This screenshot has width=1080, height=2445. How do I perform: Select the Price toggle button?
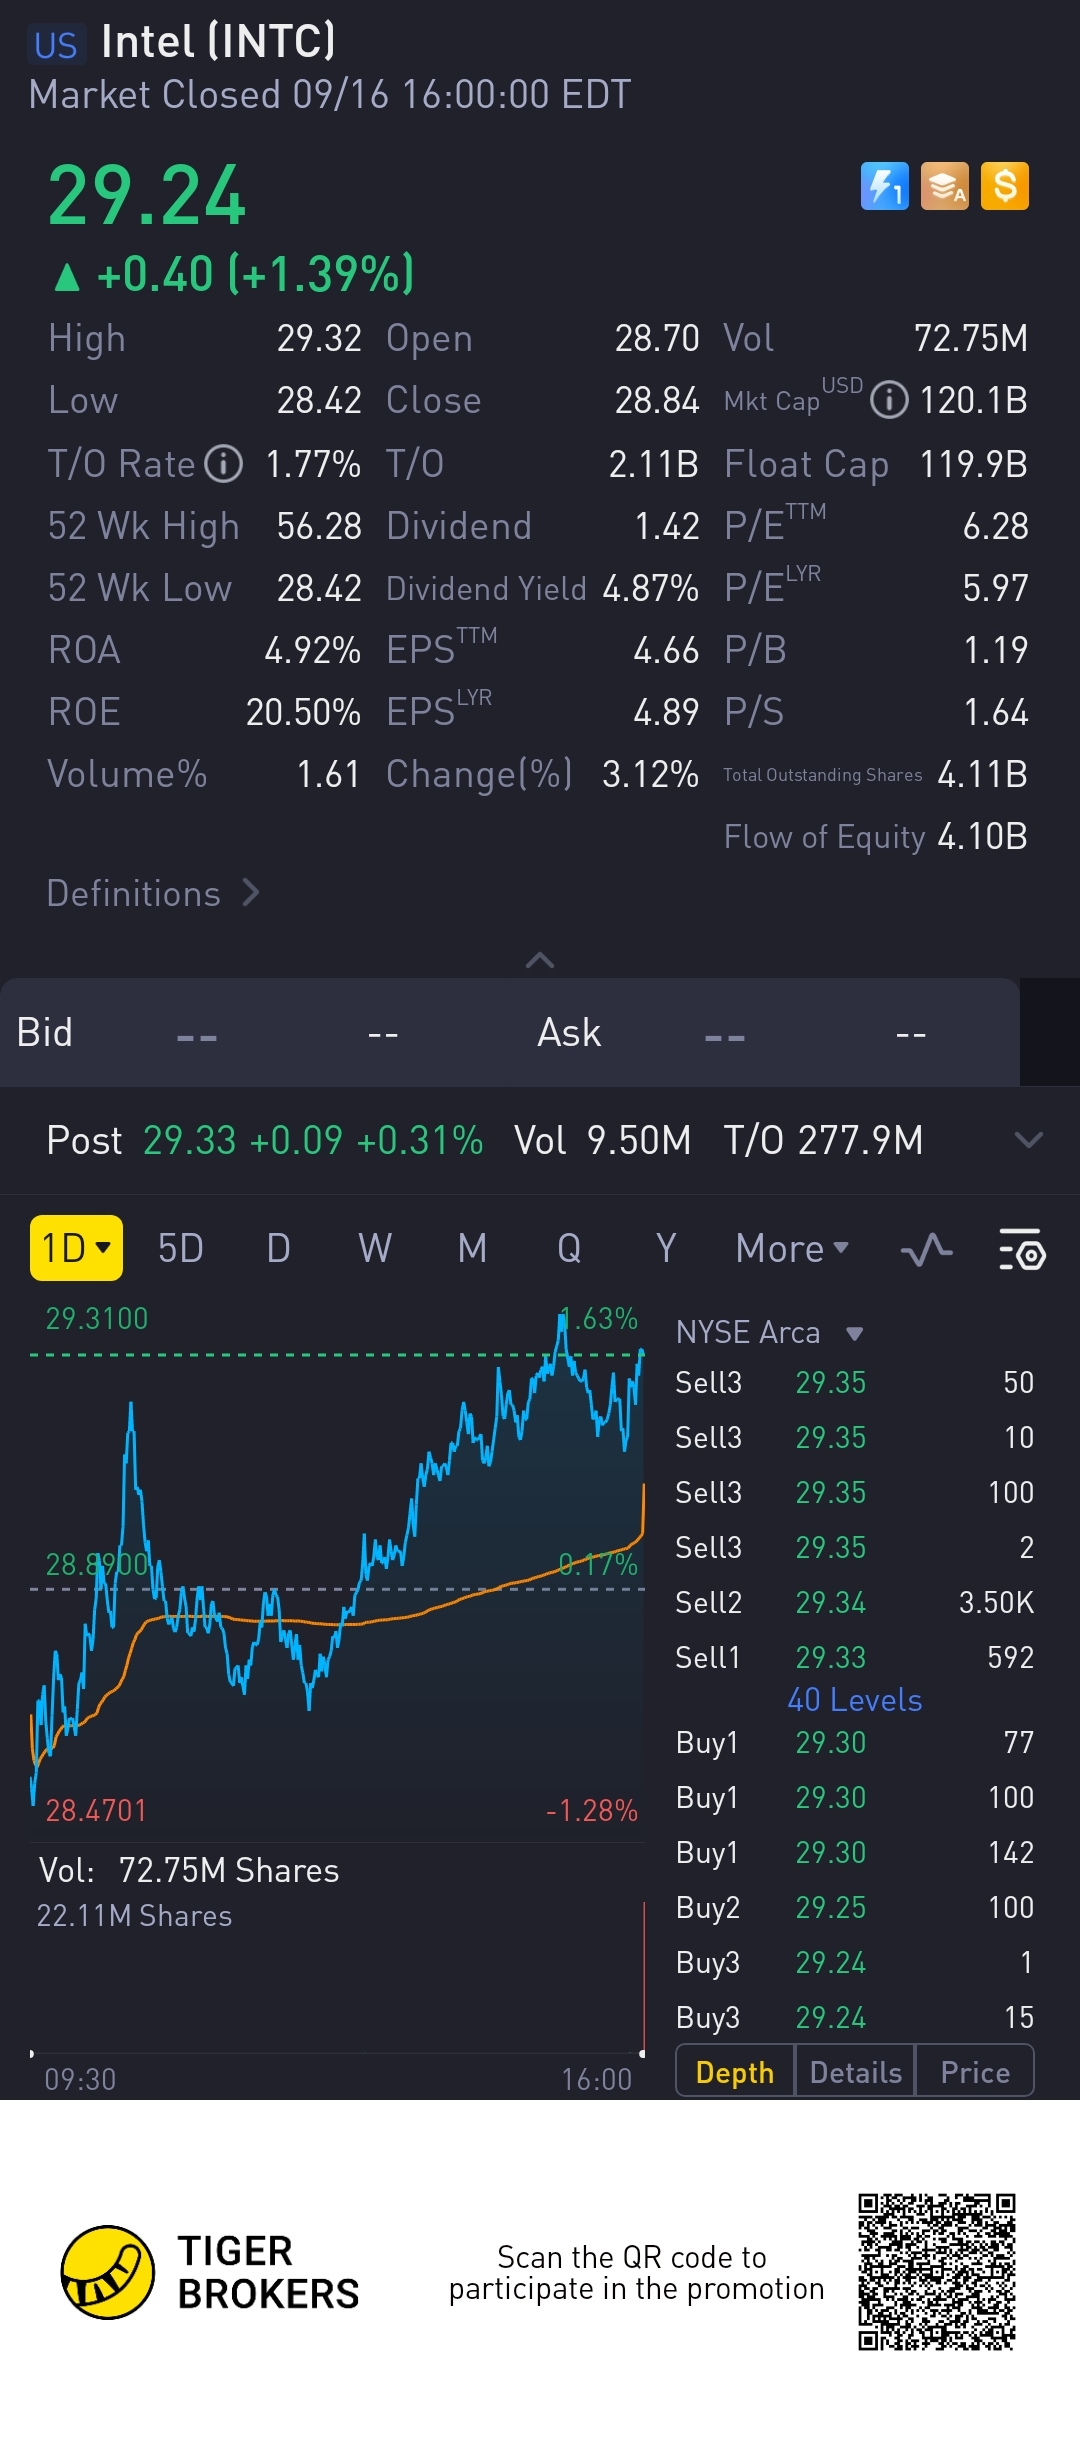[x=975, y=2073]
